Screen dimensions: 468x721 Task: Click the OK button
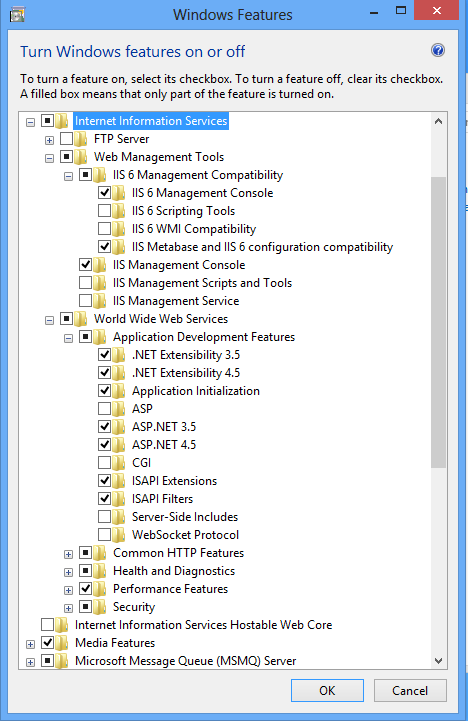coord(327,690)
